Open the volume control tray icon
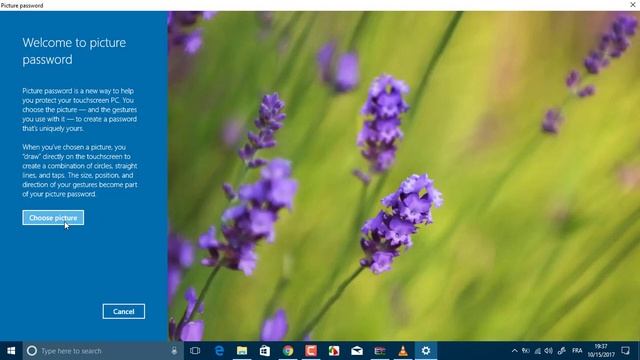Viewport: 640px width, 360px height. point(549,351)
